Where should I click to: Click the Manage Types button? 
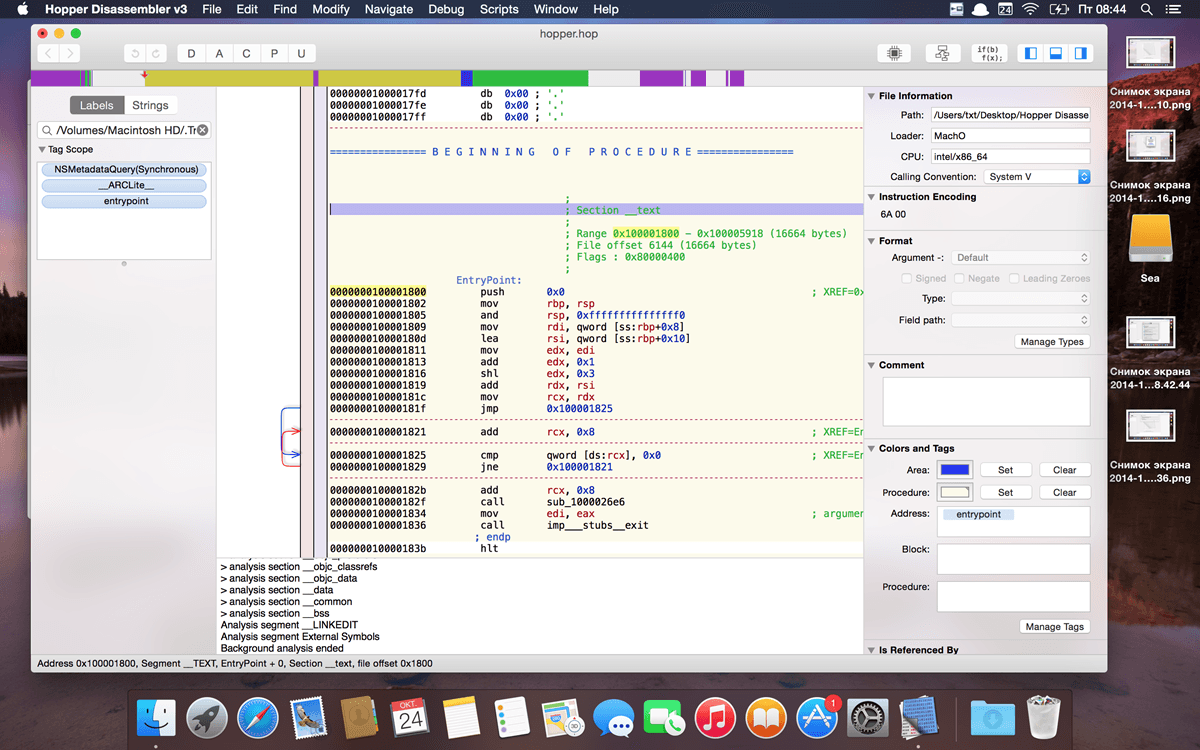click(x=1051, y=342)
